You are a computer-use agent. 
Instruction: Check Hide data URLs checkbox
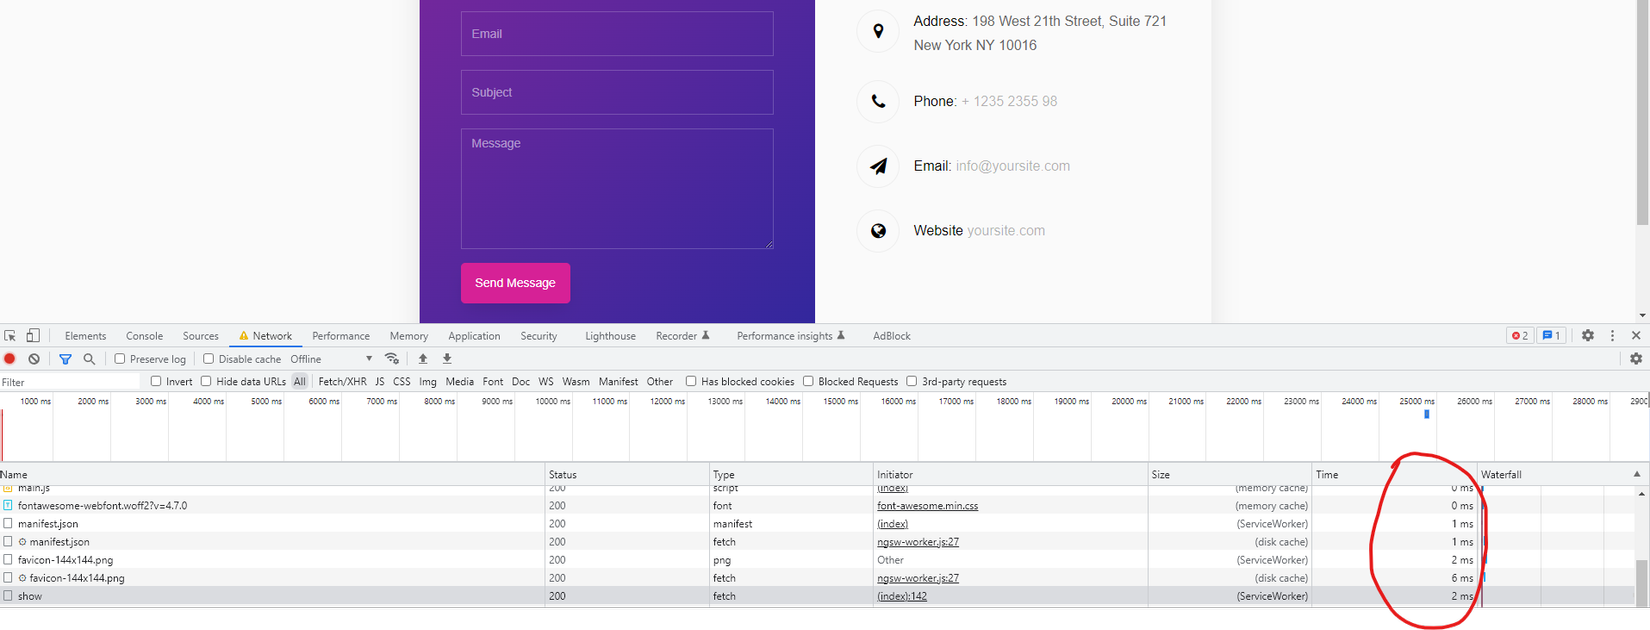[x=206, y=381]
